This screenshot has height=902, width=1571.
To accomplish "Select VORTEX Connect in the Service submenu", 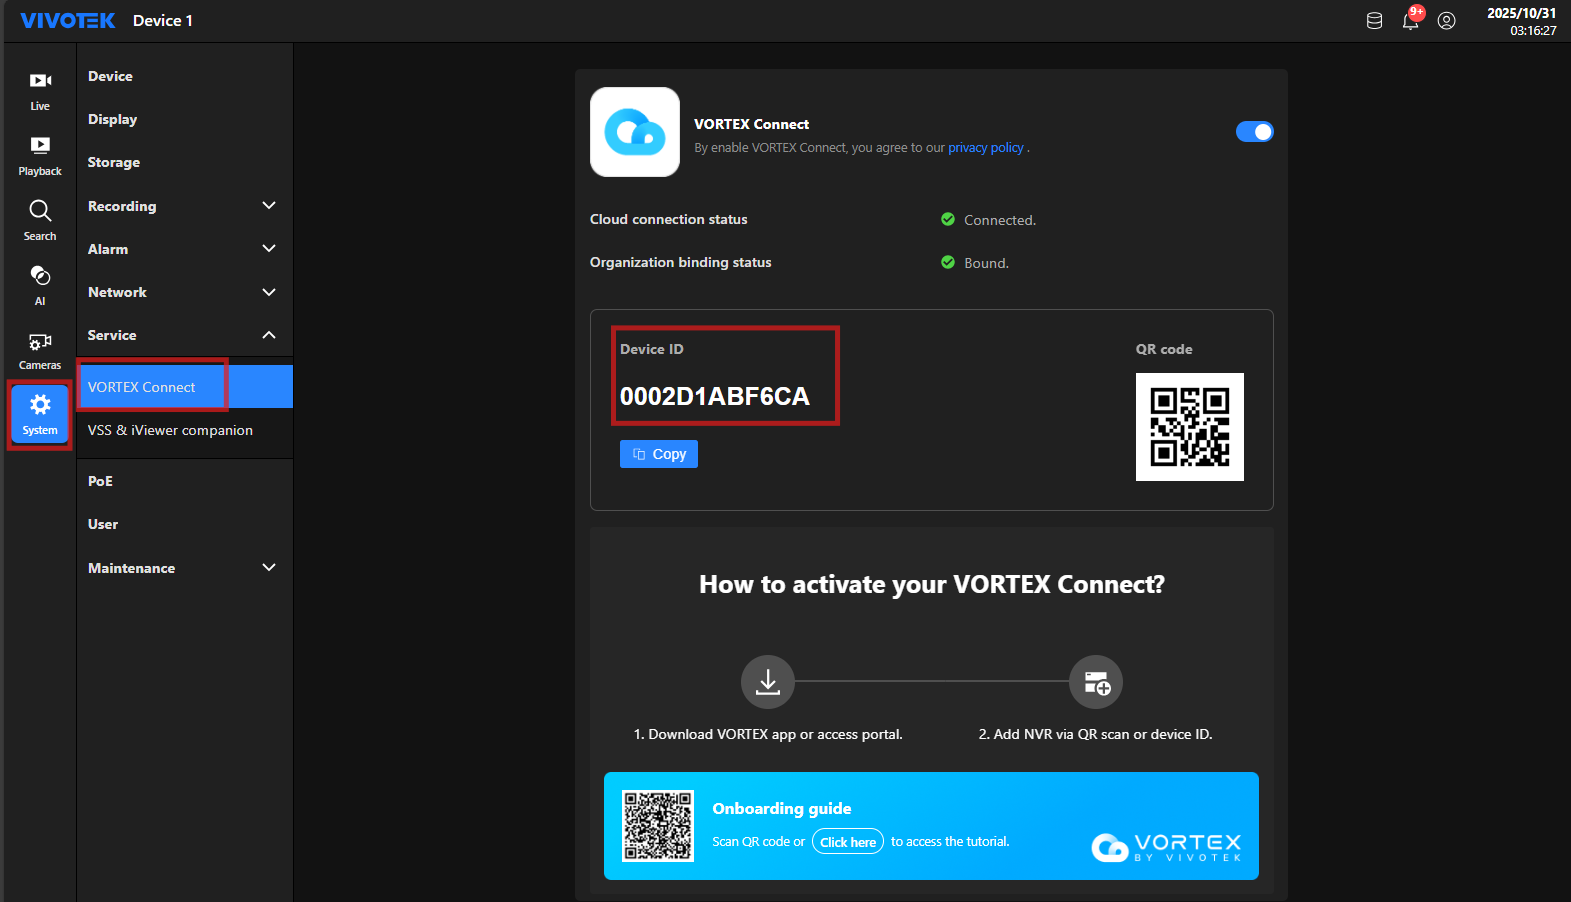I will tap(184, 387).
